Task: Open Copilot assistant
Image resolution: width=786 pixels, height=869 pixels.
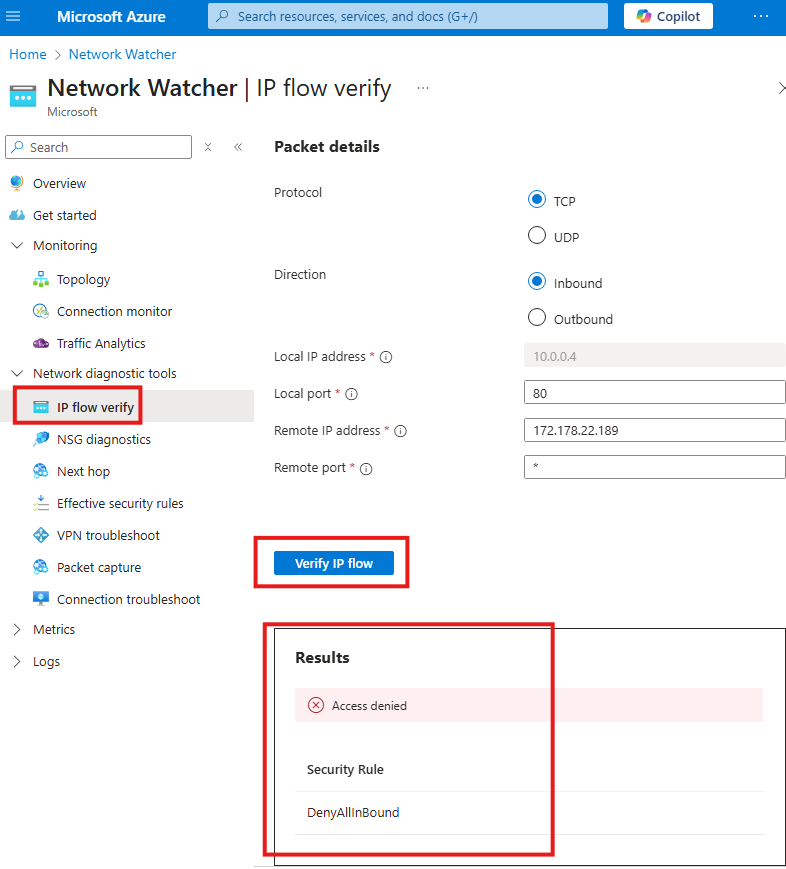Action: [x=668, y=16]
